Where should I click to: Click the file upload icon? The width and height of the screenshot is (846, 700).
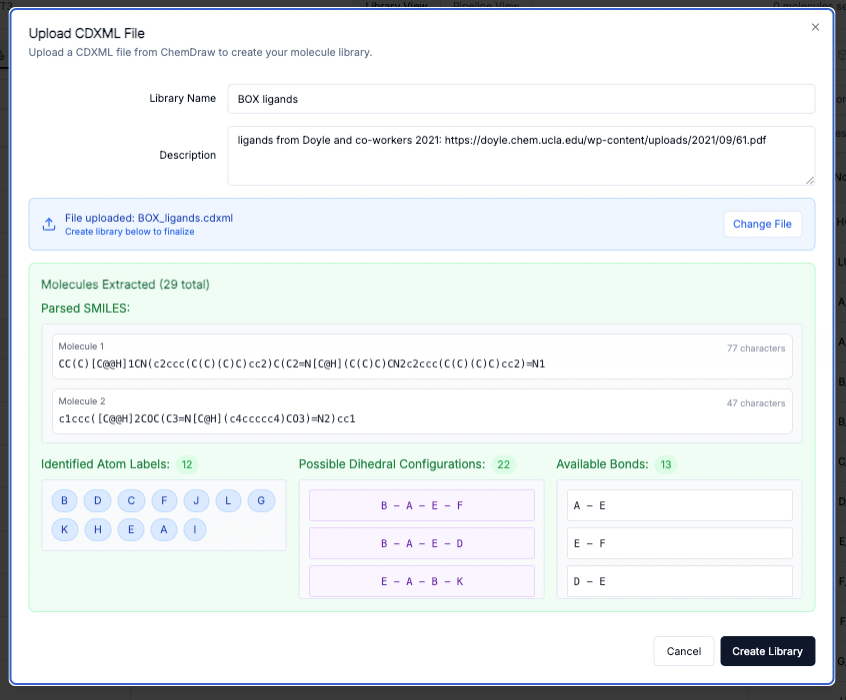pos(48,224)
